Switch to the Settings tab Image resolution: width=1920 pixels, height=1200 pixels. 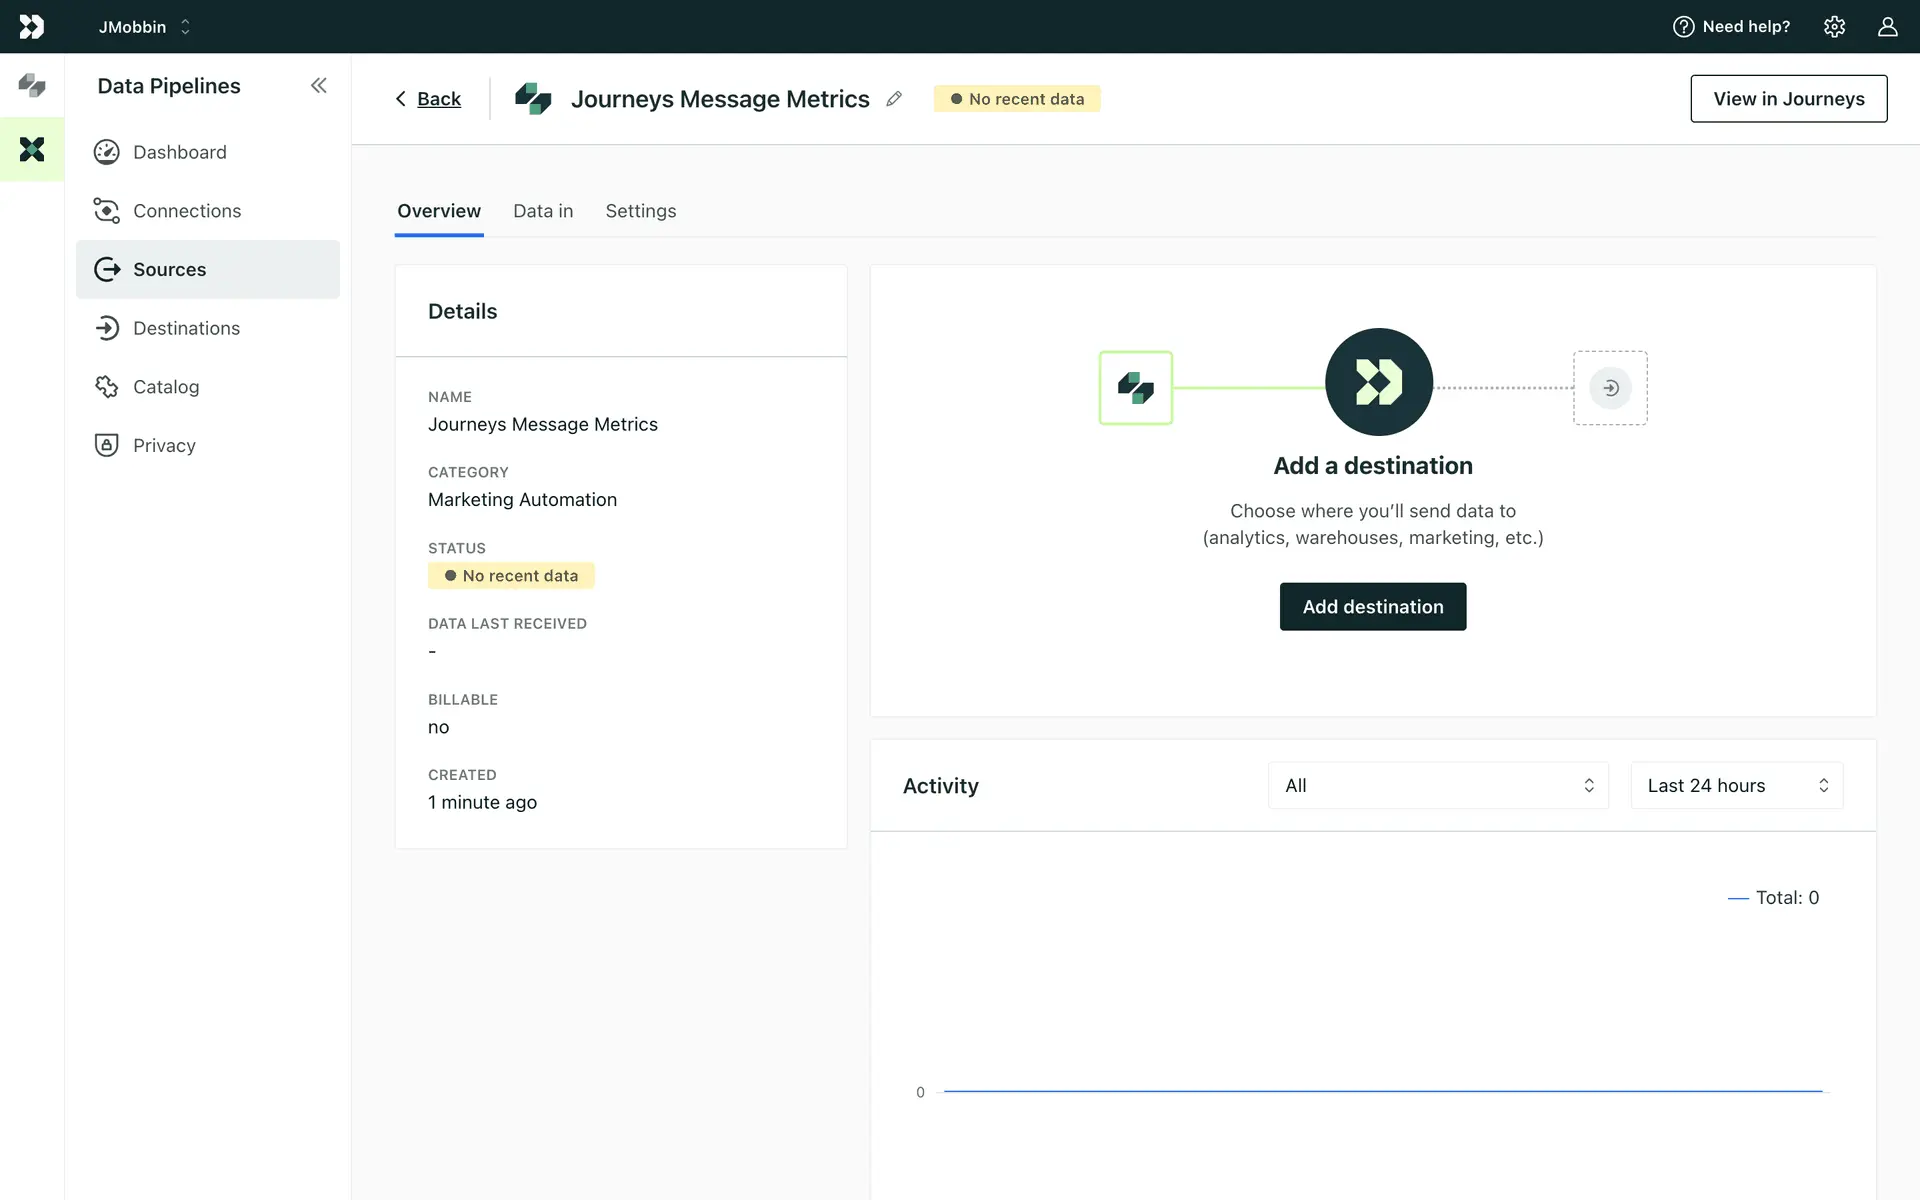click(640, 211)
